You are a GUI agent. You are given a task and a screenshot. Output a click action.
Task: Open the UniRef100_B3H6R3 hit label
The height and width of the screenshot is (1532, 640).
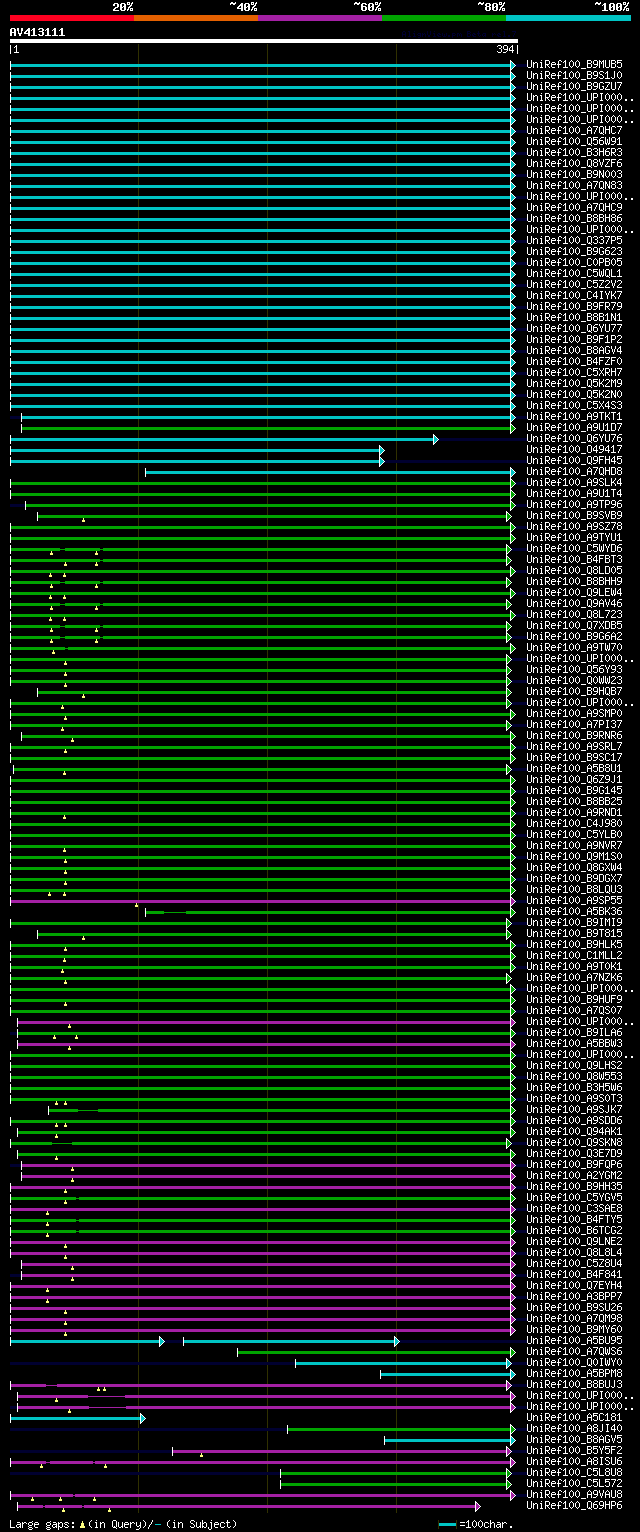(574, 152)
